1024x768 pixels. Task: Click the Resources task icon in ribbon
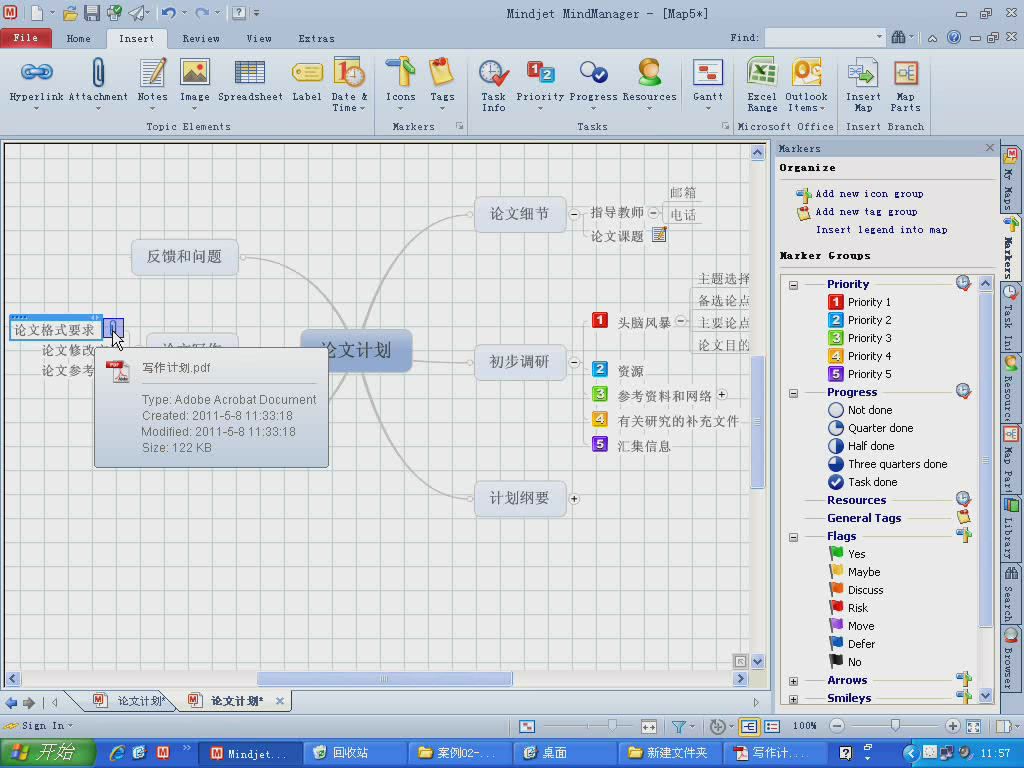click(649, 72)
